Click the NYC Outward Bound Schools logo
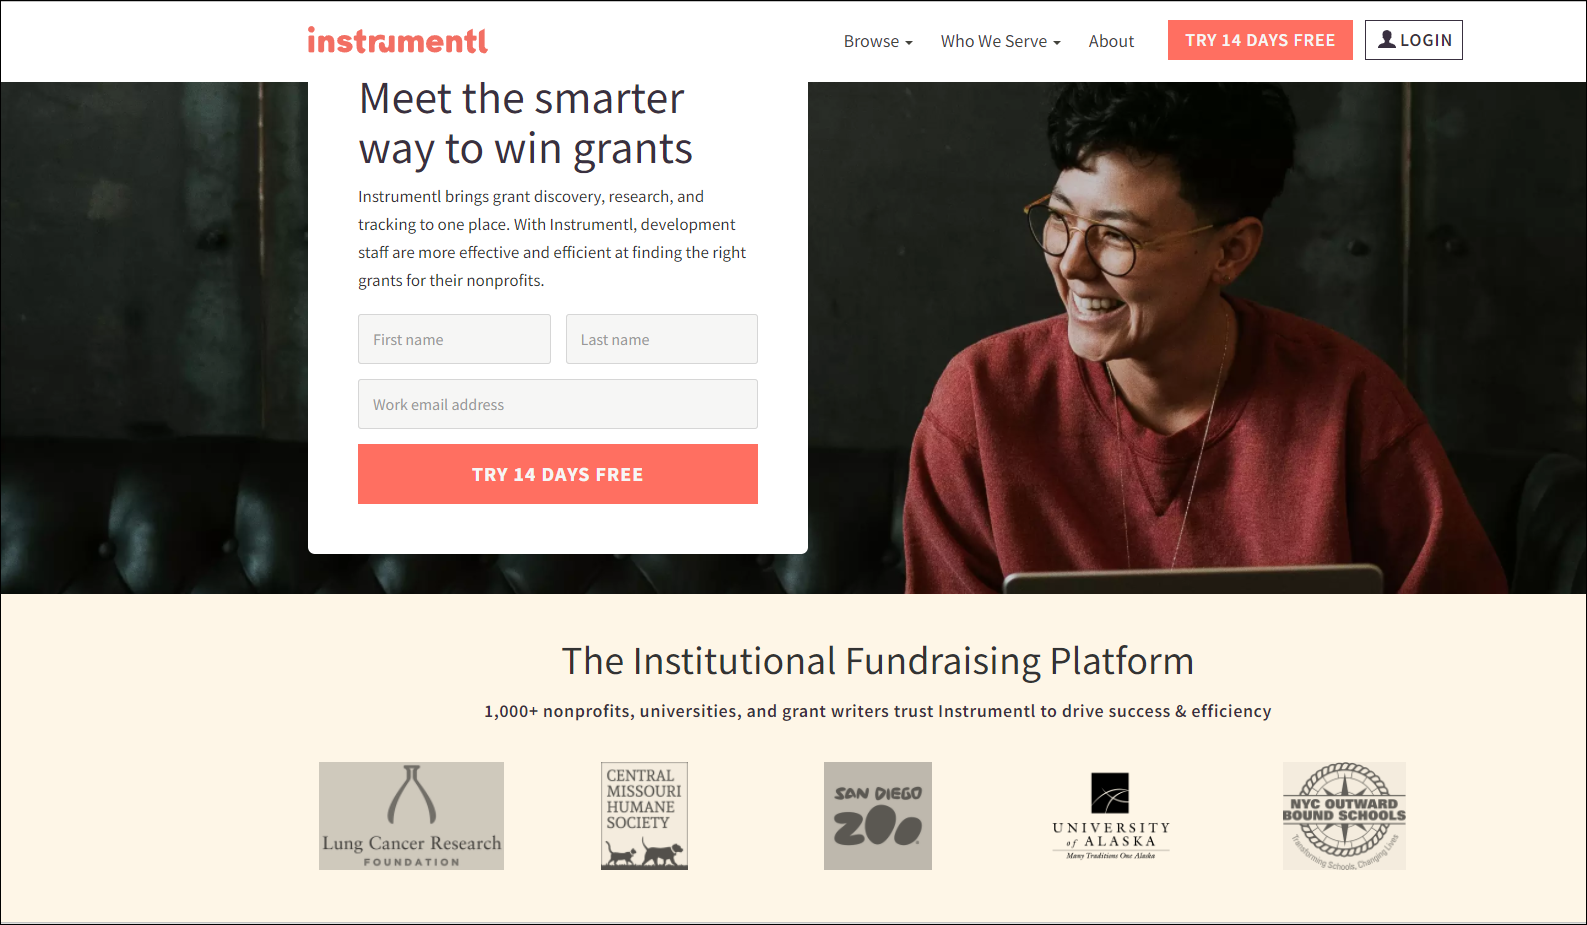This screenshot has width=1587, height=925. (1344, 816)
